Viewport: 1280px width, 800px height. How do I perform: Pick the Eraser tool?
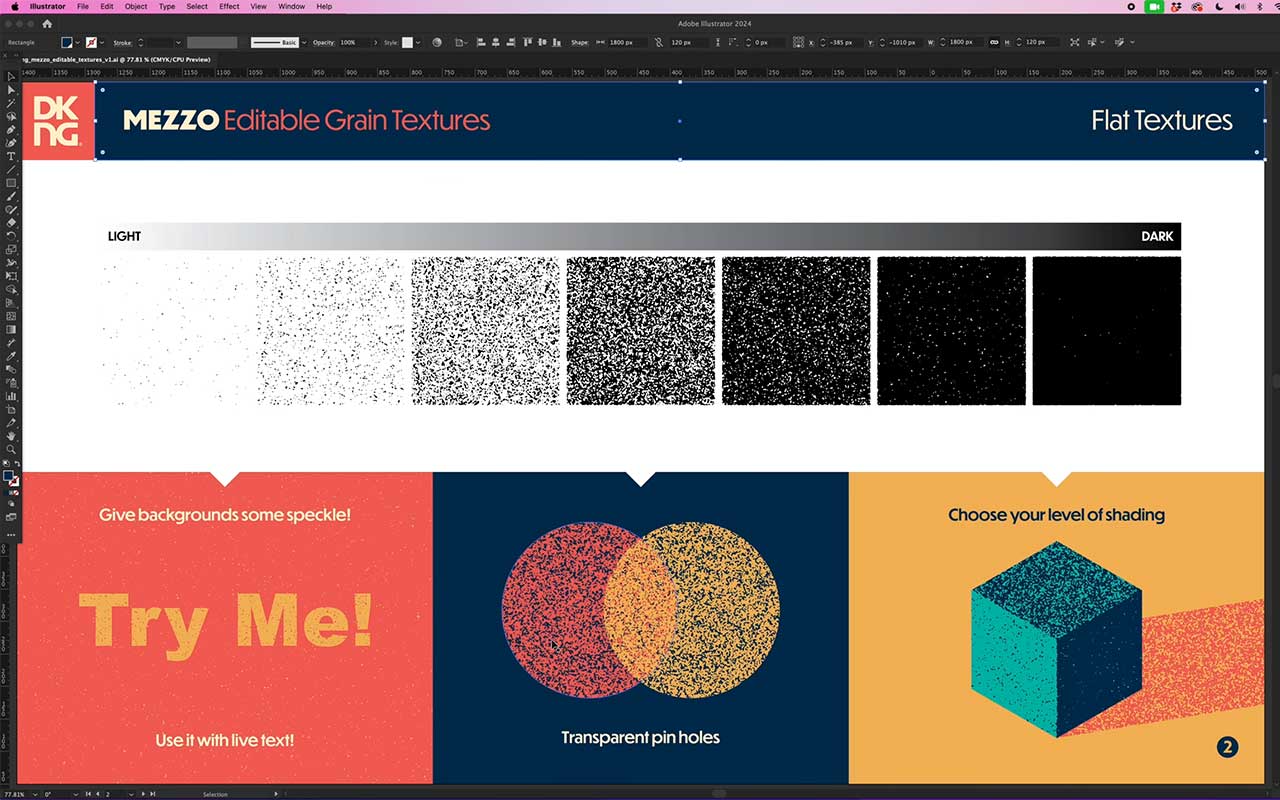click(x=11, y=223)
